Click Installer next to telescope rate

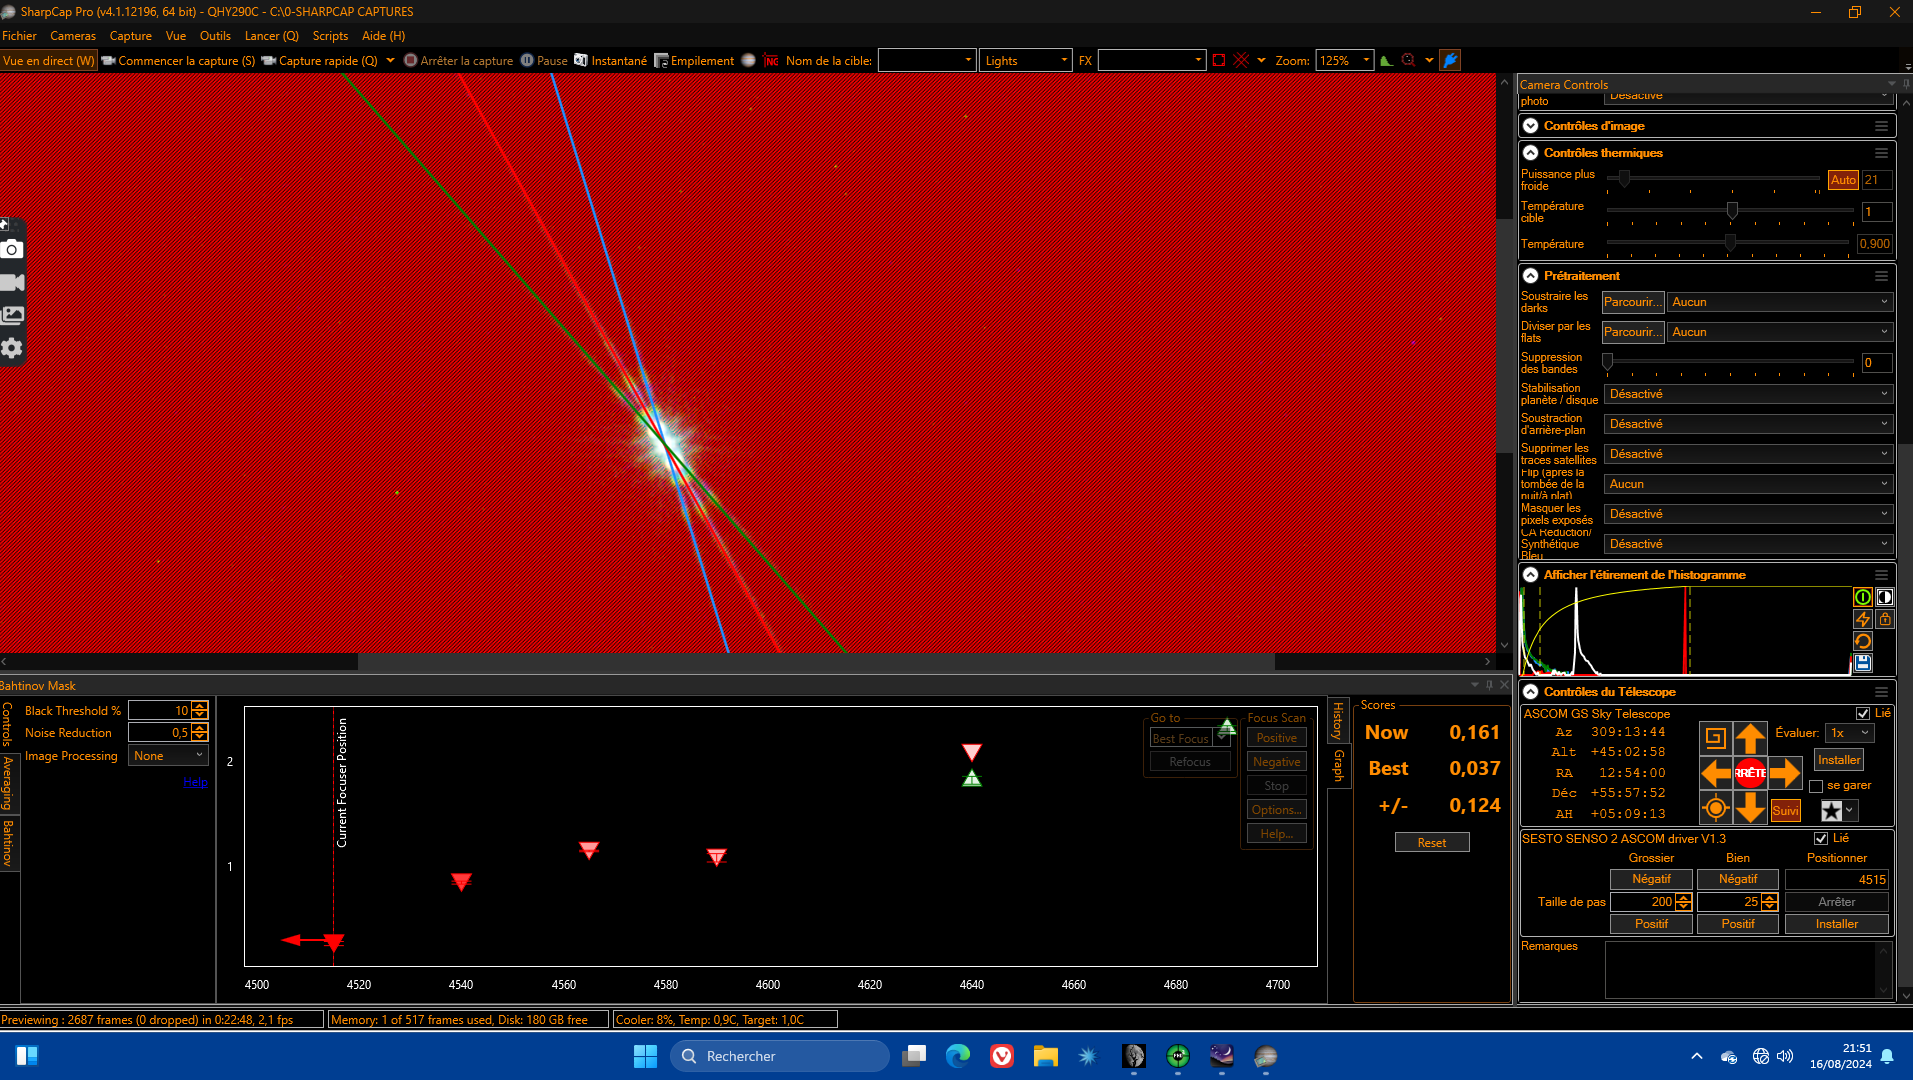(1839, 760)
